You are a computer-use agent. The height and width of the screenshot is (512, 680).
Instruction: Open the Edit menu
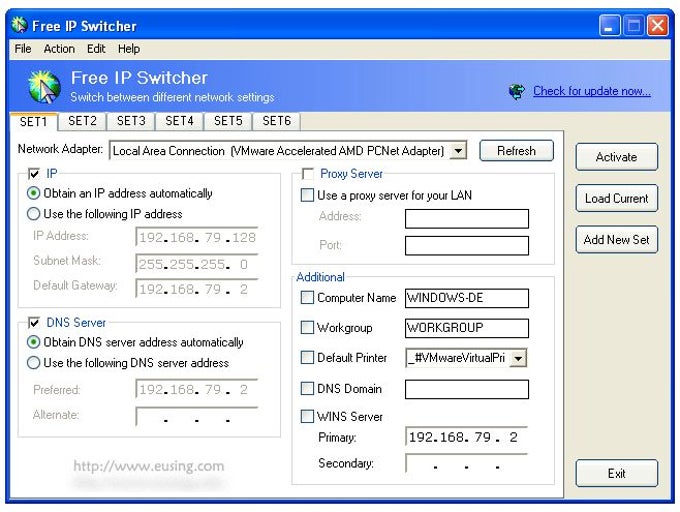click(96, 49)
